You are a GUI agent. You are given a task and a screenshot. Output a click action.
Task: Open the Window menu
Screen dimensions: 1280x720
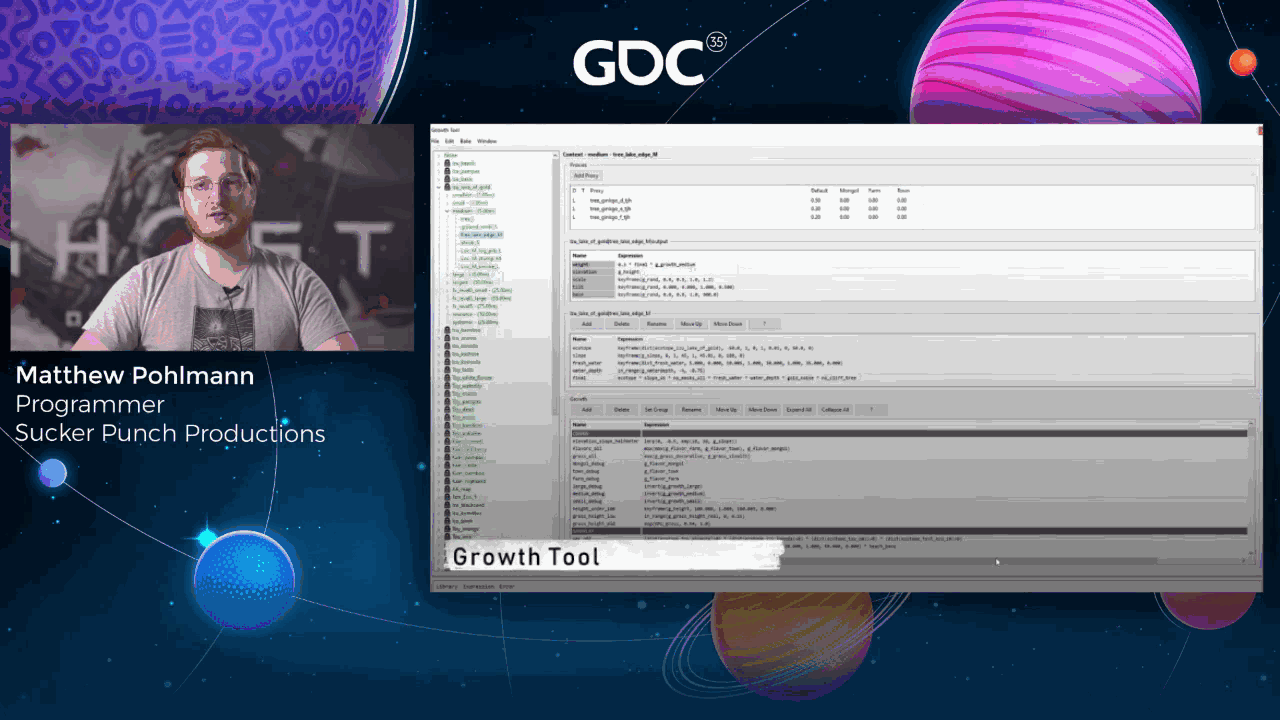[x=486, y=141]
